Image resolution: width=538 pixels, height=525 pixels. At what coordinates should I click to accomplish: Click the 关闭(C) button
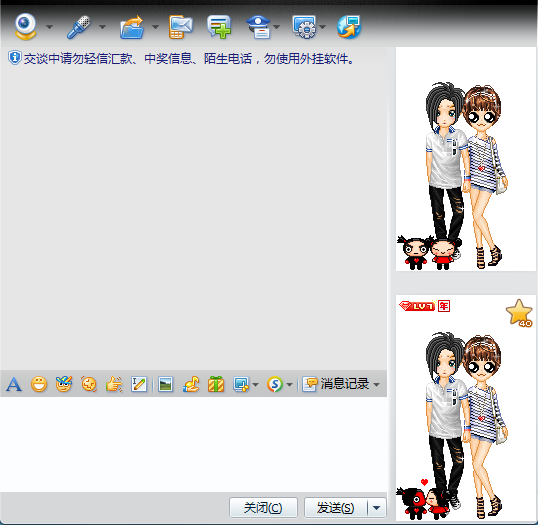click(263, 508)
